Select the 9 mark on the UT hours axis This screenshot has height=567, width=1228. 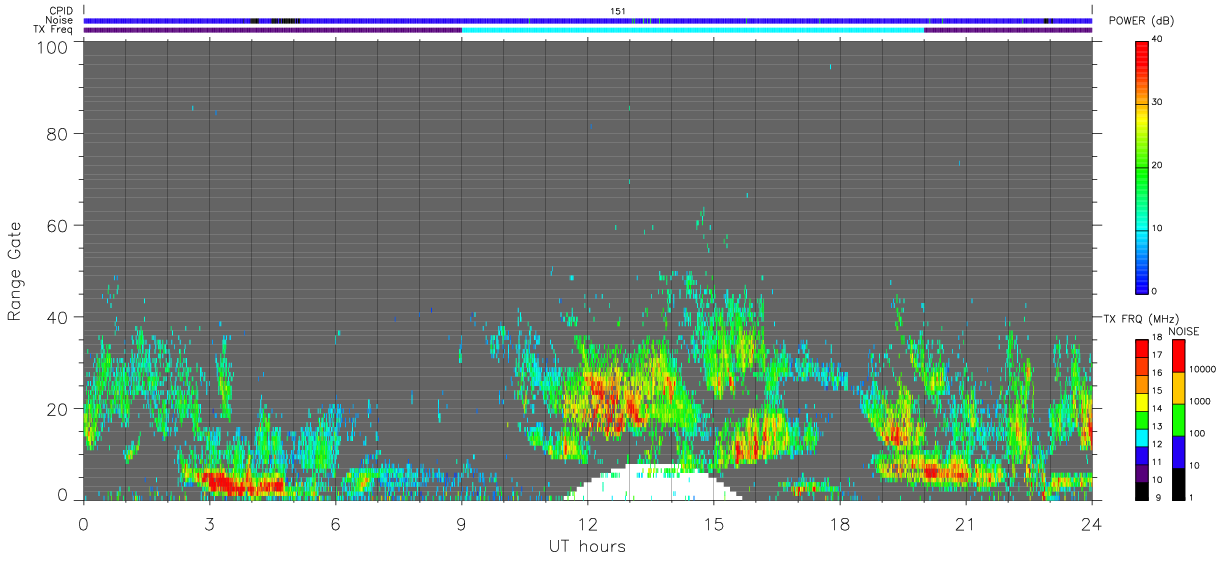(462, 523)
